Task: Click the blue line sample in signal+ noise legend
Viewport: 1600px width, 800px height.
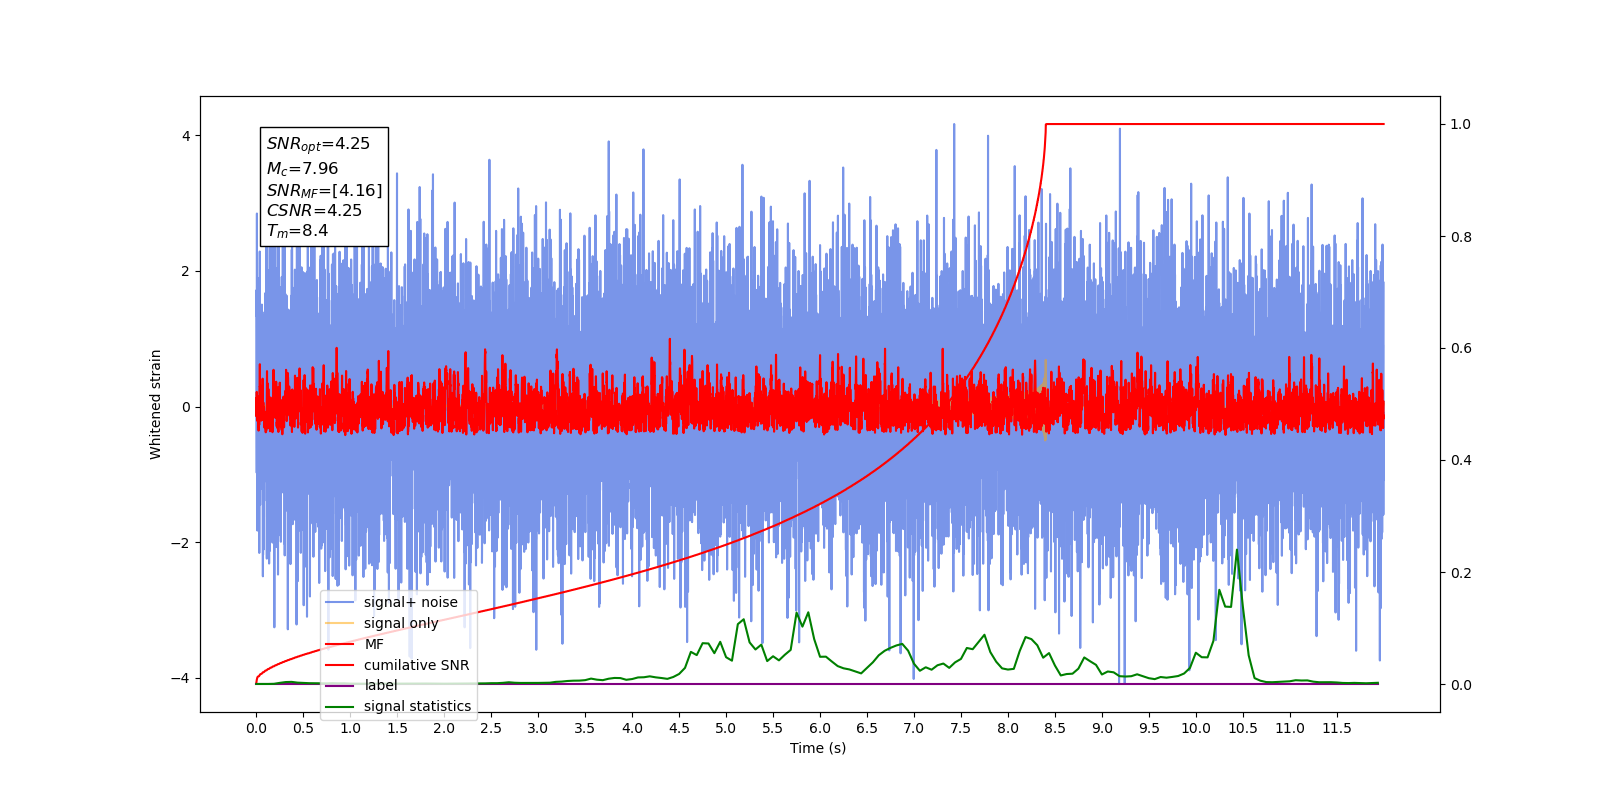Action: pos(340,602)
